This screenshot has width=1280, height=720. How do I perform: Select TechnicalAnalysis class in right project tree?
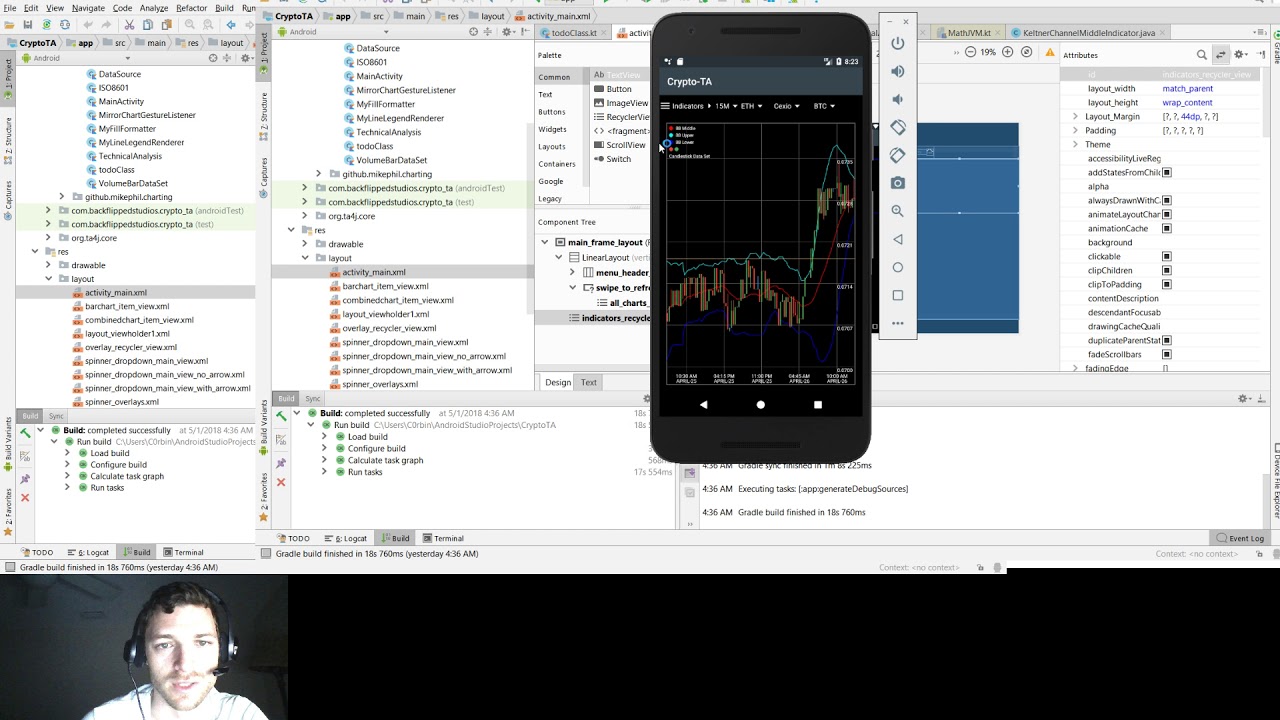[x=389, y=132]
